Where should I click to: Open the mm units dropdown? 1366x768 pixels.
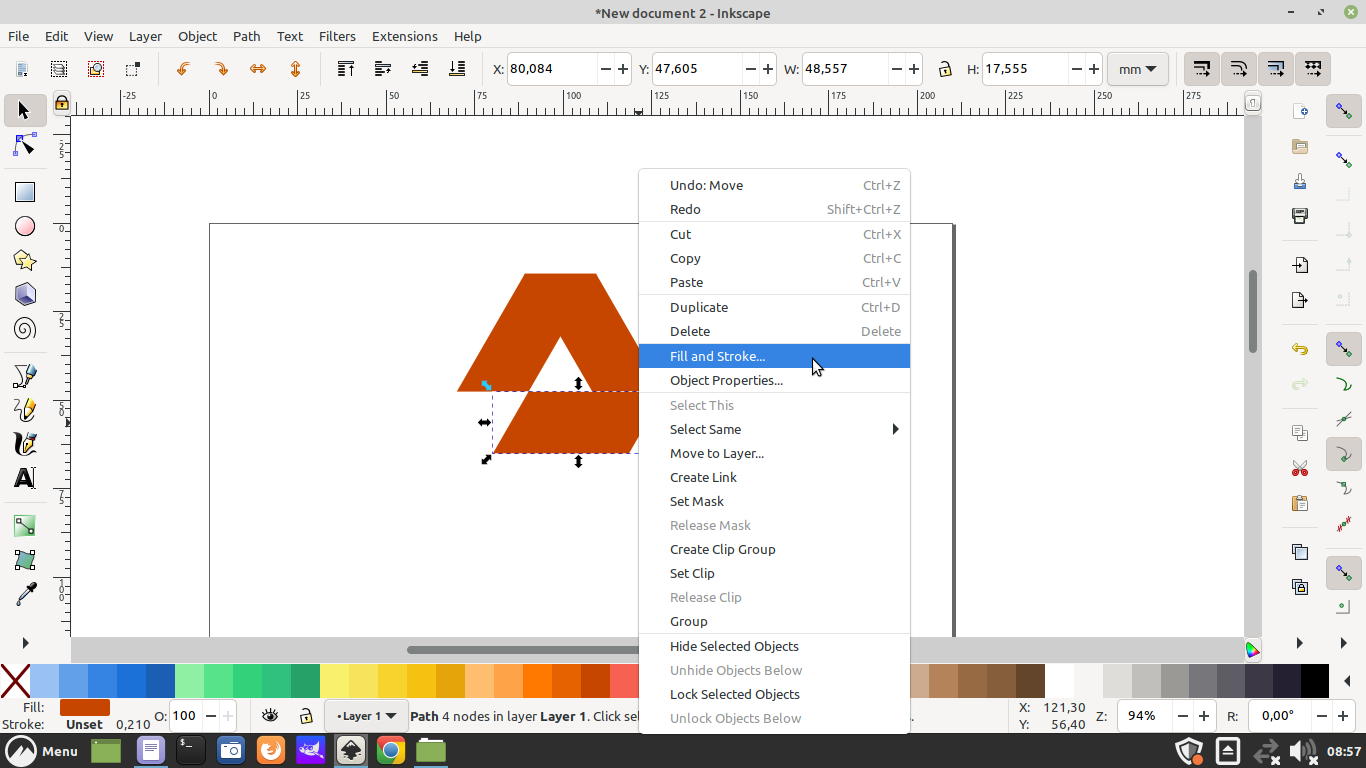pos(1138,69)
